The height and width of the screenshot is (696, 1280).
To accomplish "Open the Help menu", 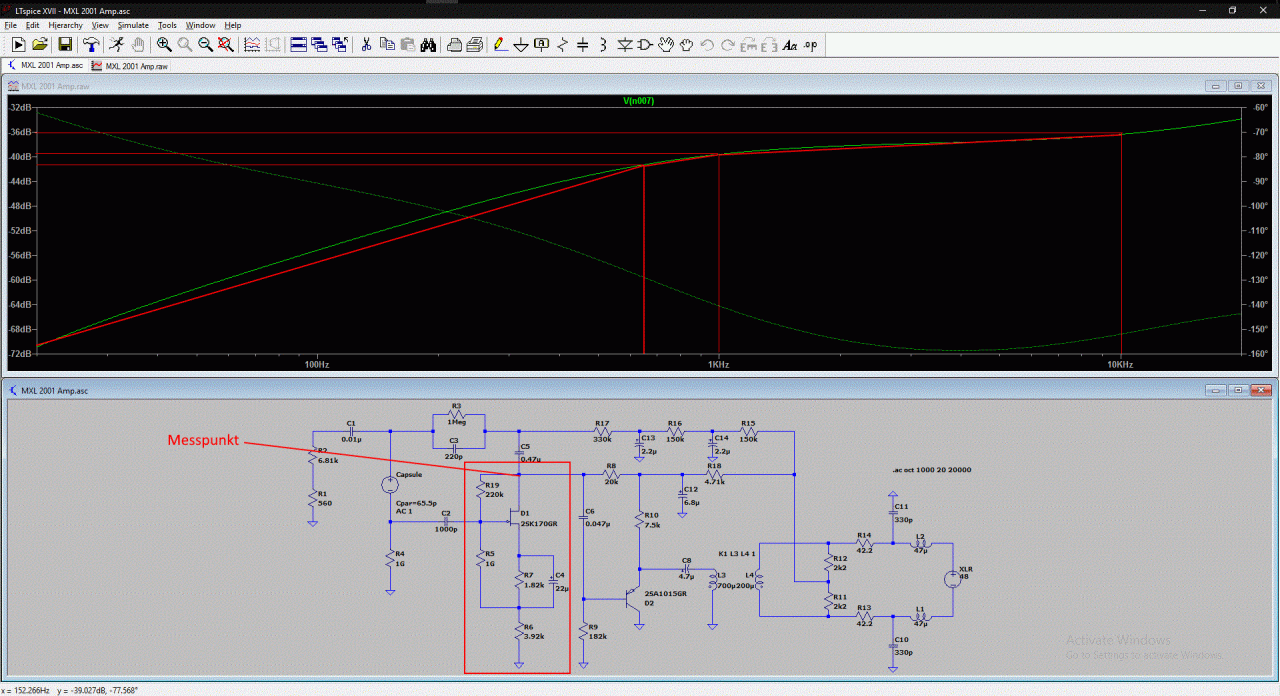I will 232,25.
